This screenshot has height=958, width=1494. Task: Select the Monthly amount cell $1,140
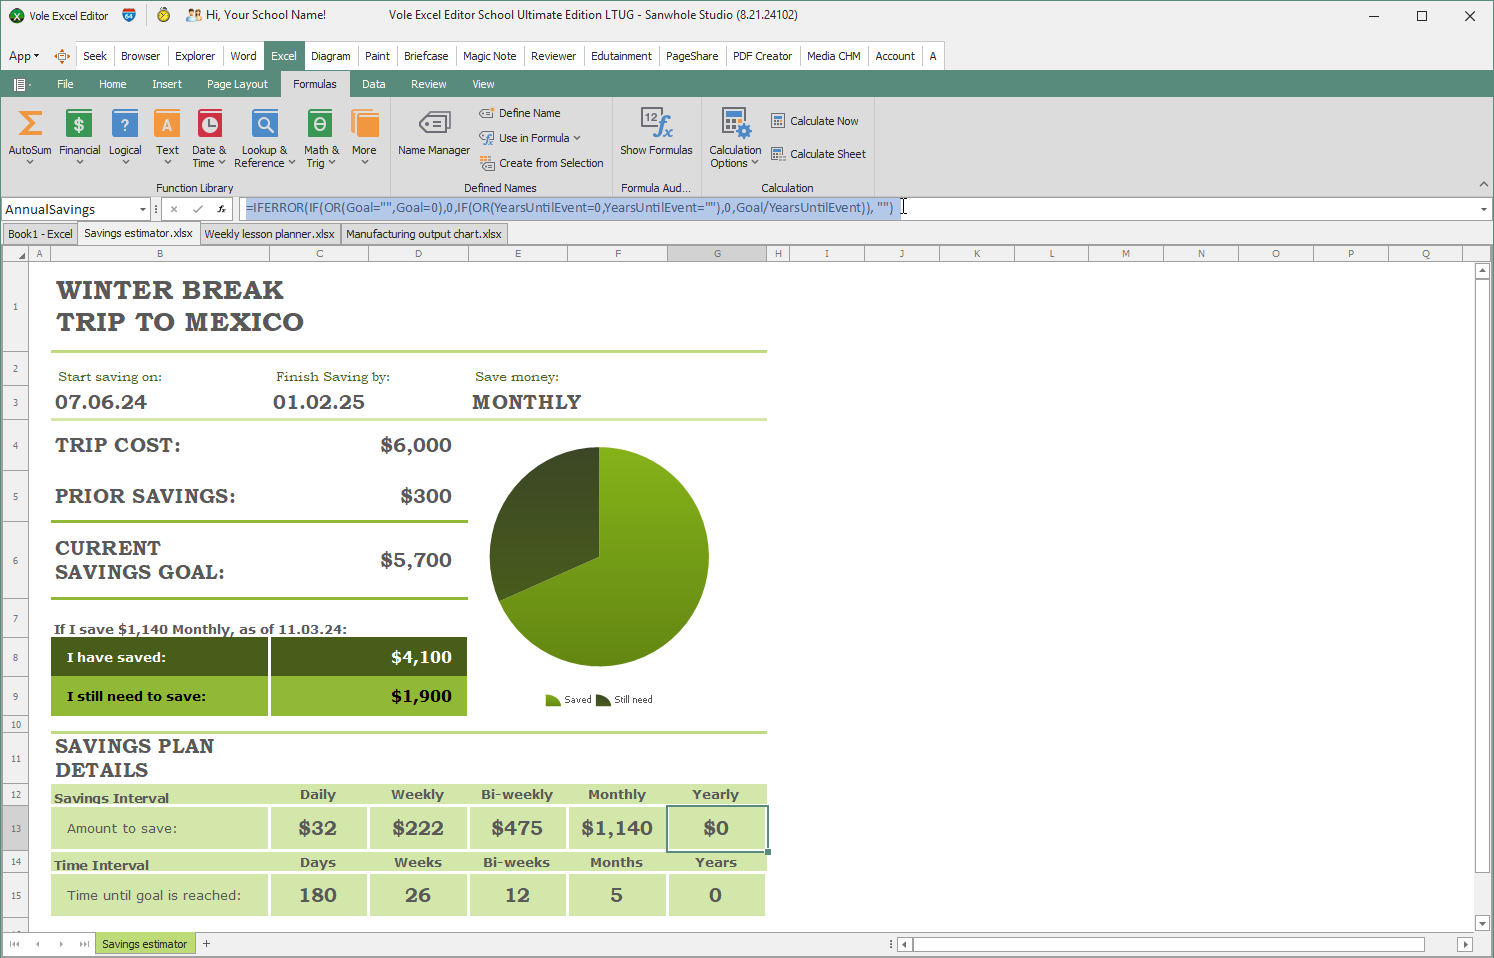[617, 828]
